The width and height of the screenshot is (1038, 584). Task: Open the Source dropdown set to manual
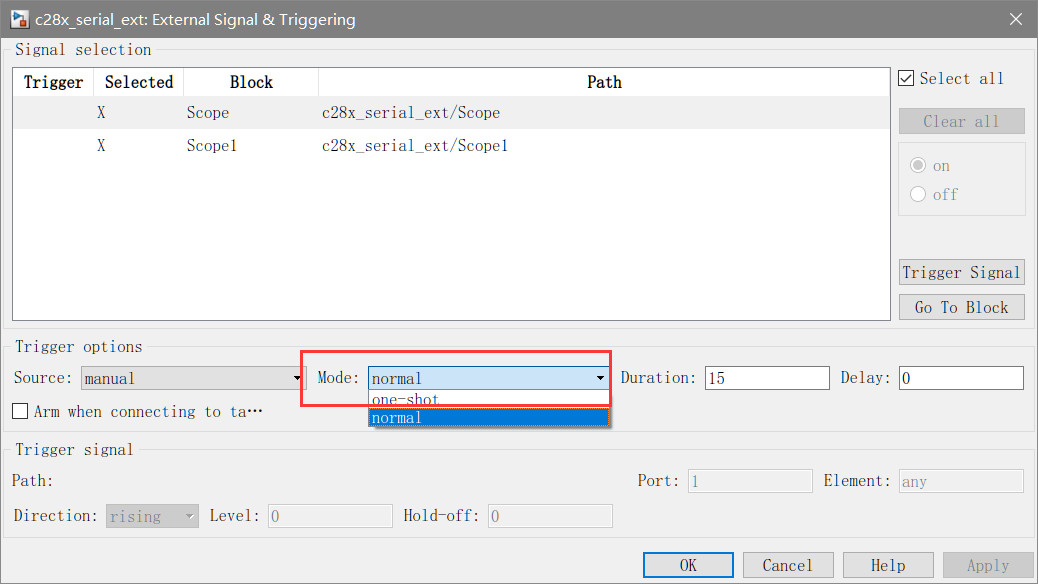point(193,378)
